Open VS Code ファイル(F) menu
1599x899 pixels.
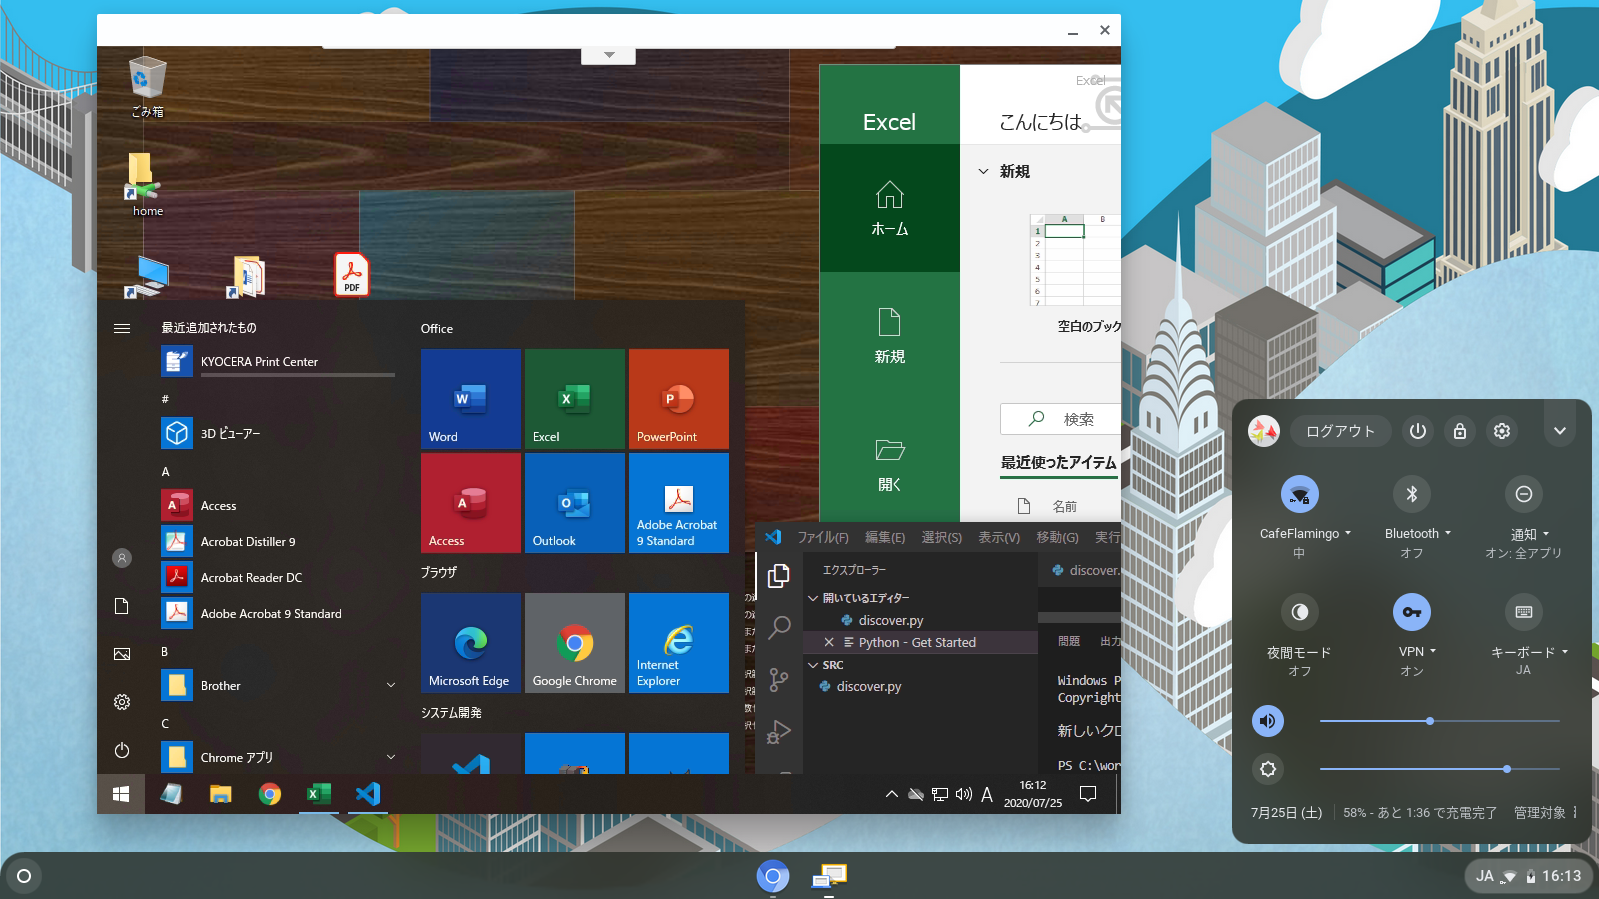(823, 537)
